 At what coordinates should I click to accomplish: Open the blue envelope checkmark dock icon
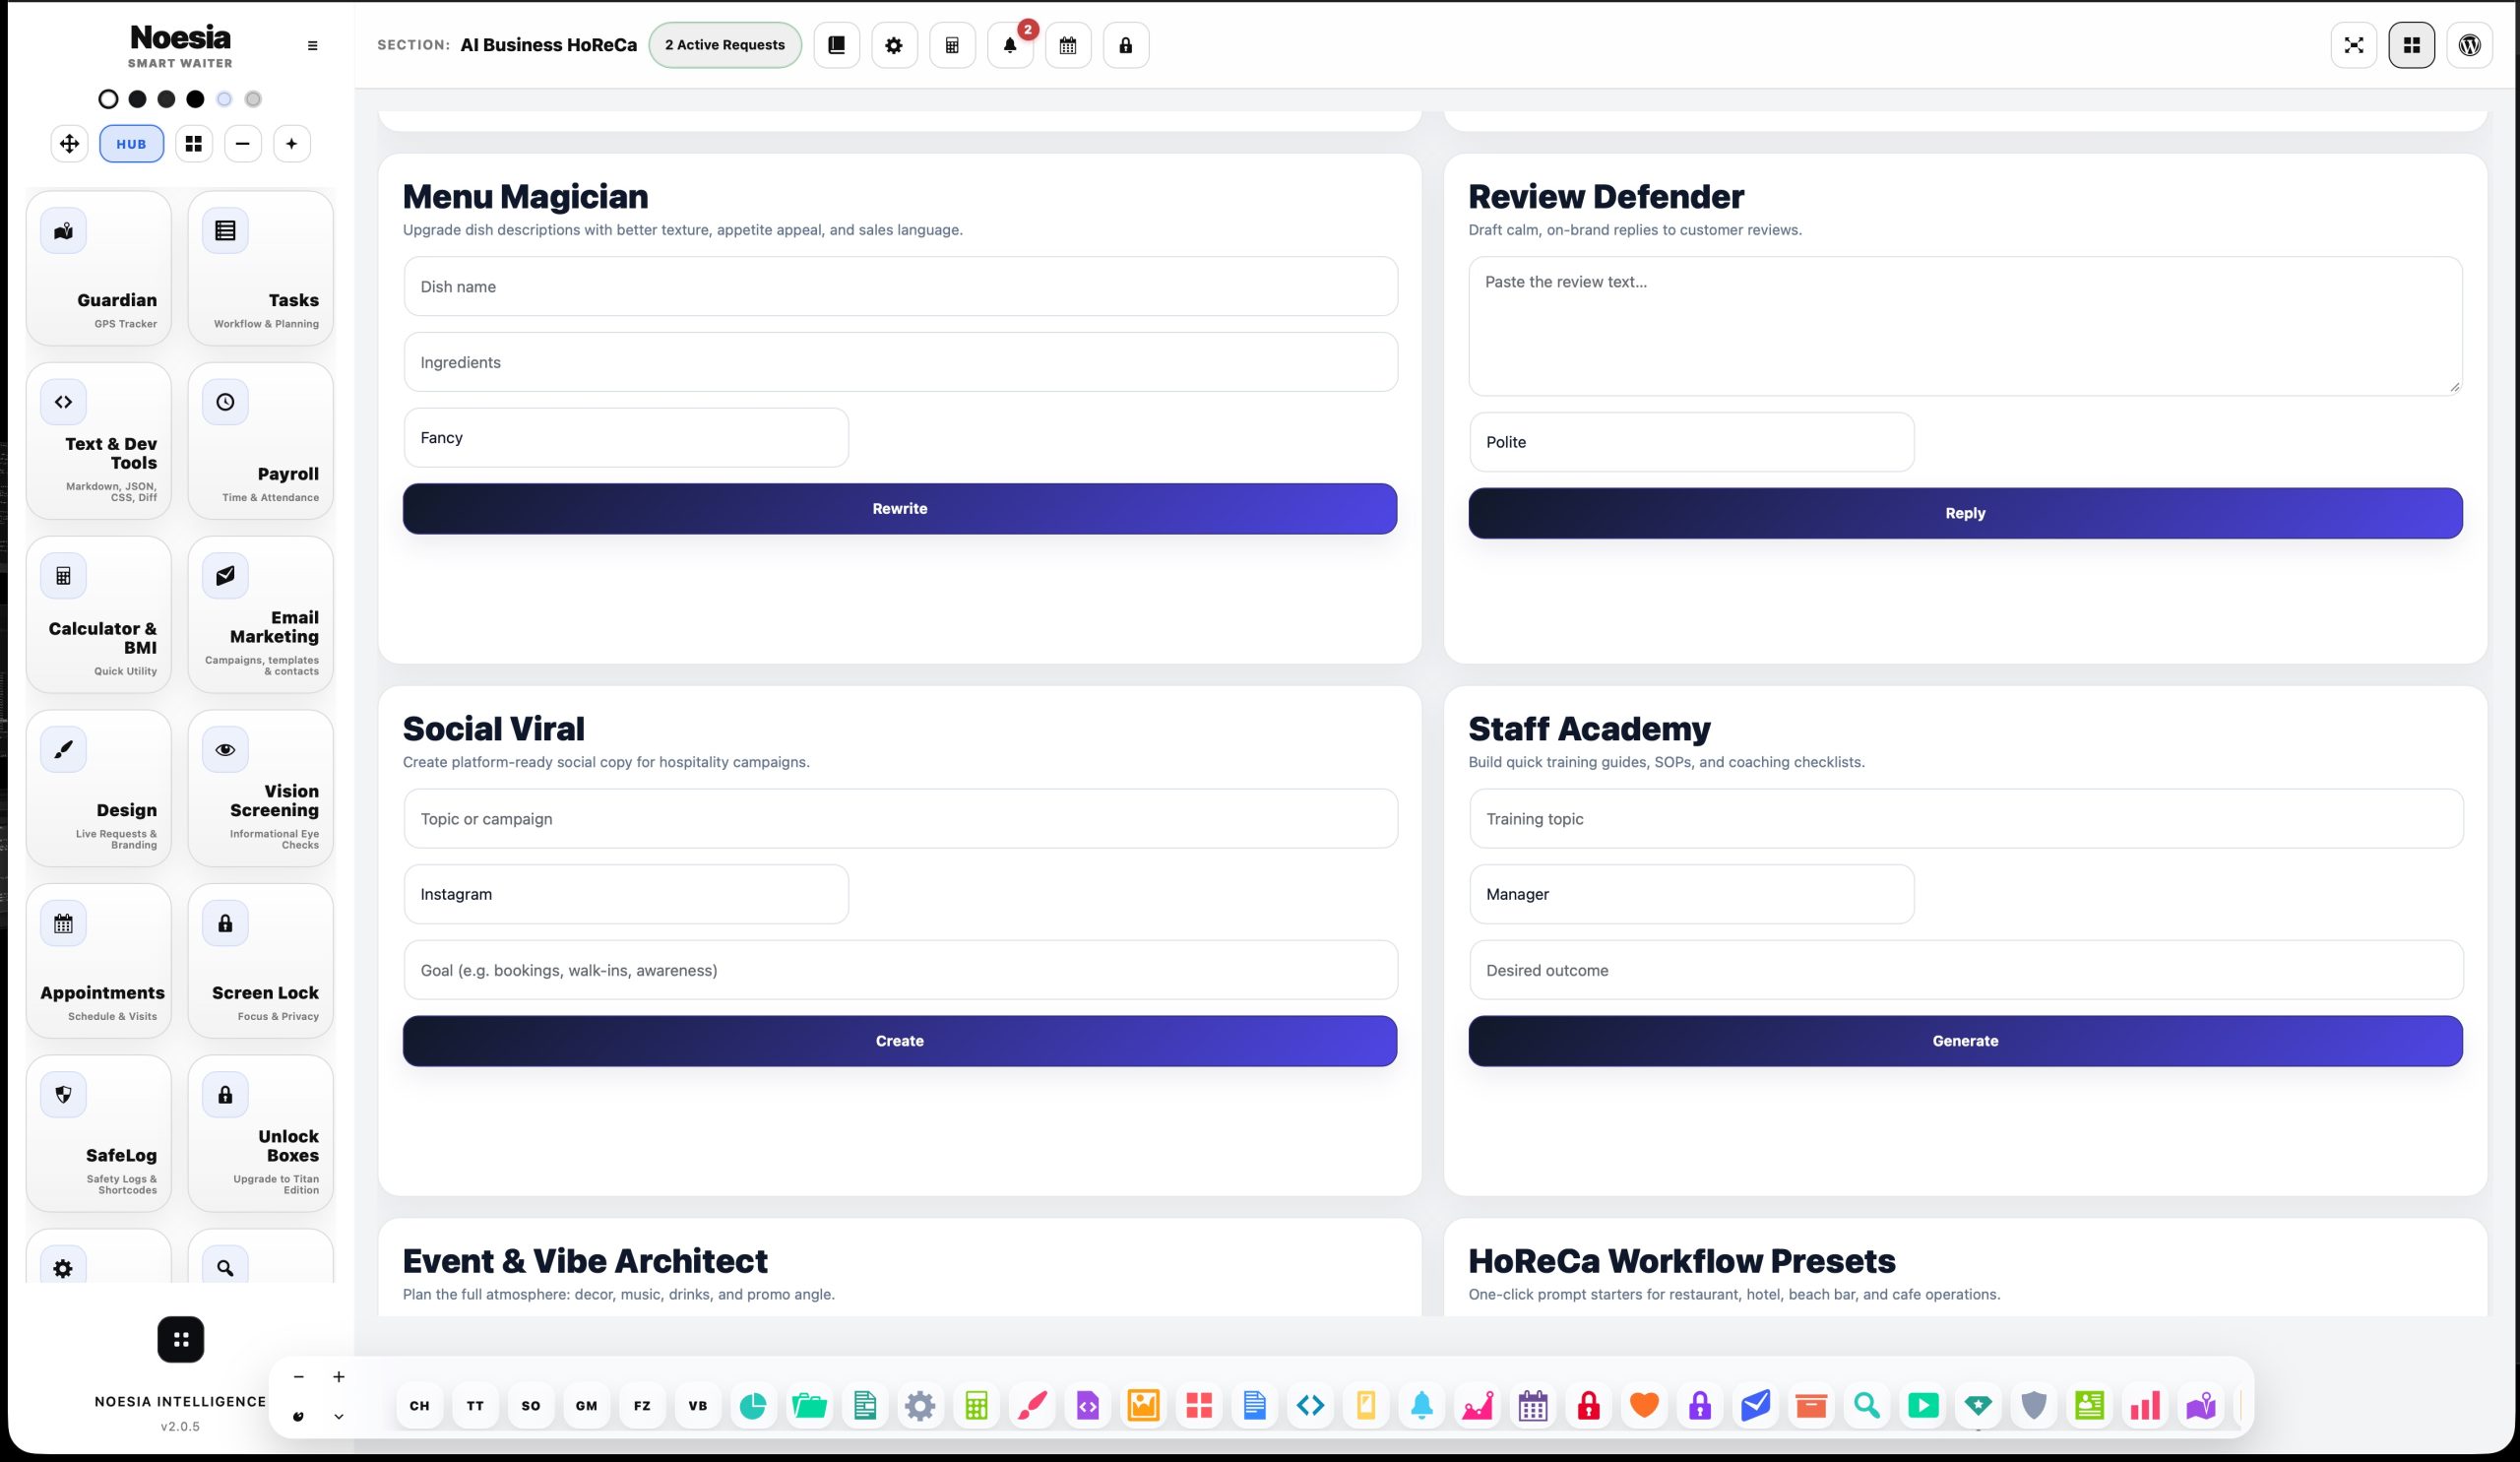click(1756, 1405)
